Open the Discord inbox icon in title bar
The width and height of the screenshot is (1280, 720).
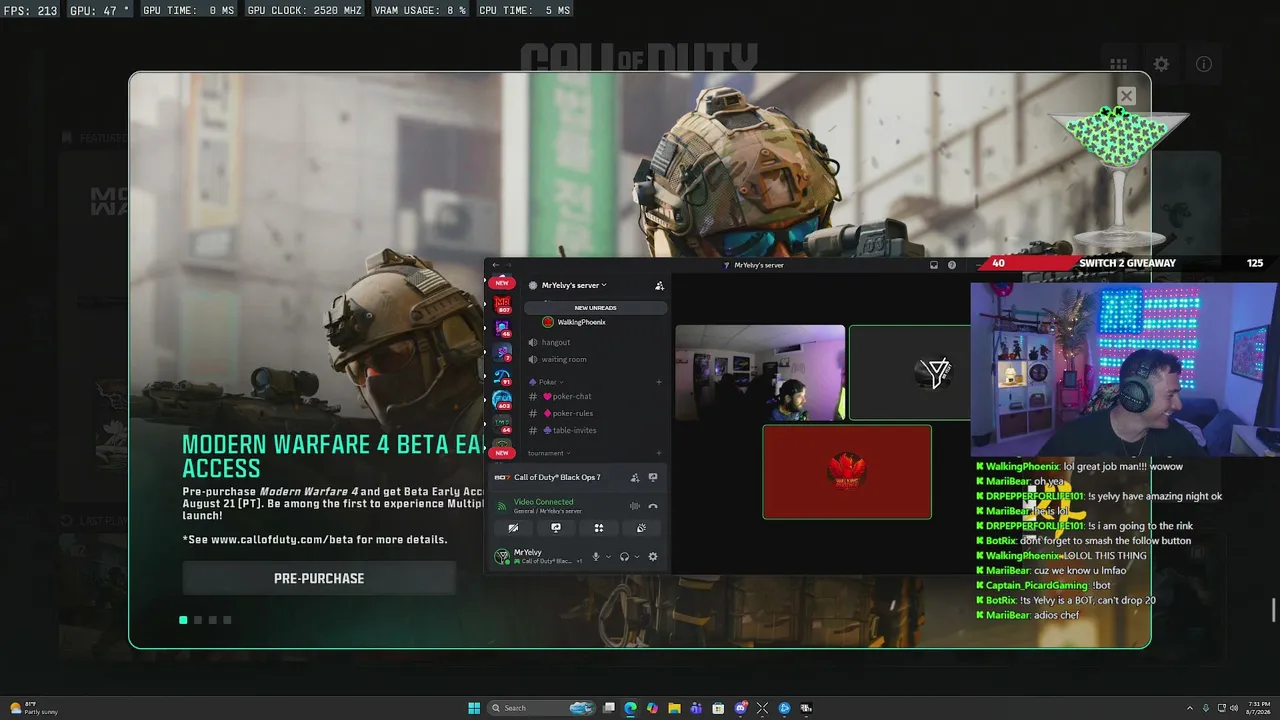[x=934, y=265]
